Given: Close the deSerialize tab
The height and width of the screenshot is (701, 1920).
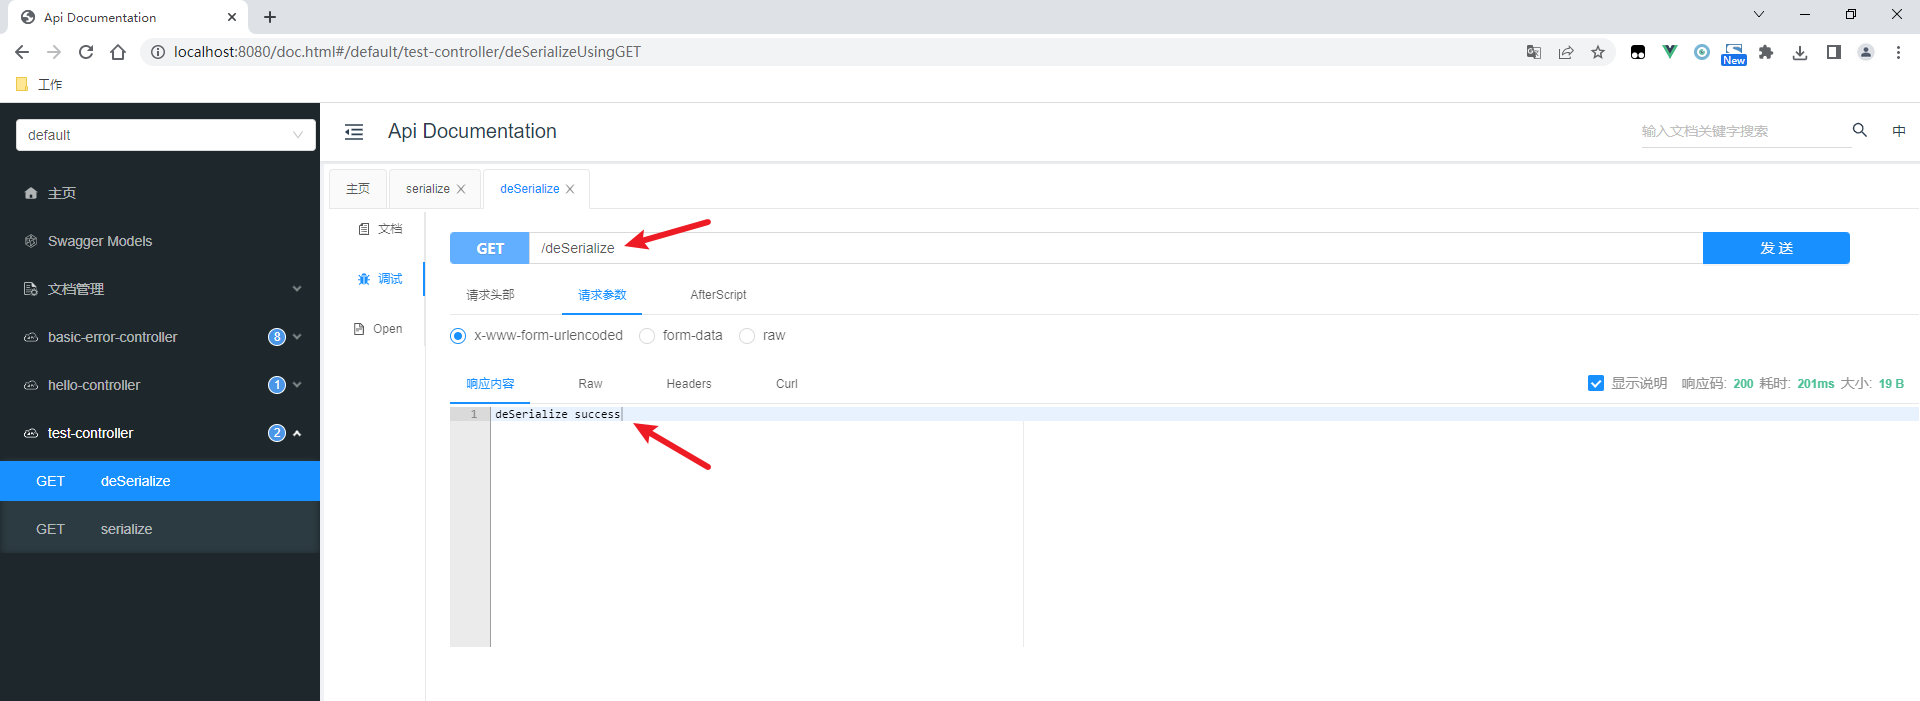Looking at the screenshot, I should (570, 189).
